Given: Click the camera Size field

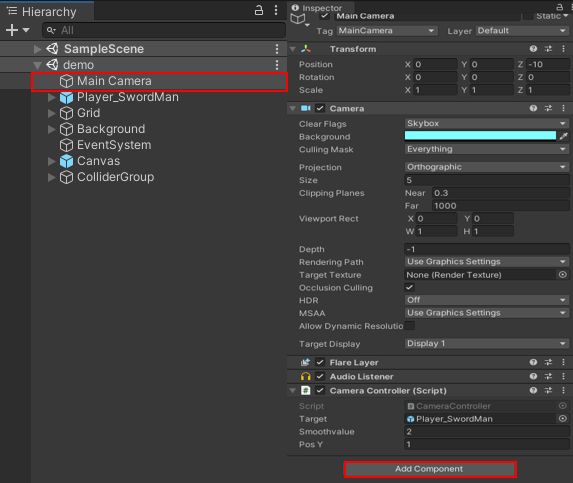Looking at the screenshot, I should (487, 180).
